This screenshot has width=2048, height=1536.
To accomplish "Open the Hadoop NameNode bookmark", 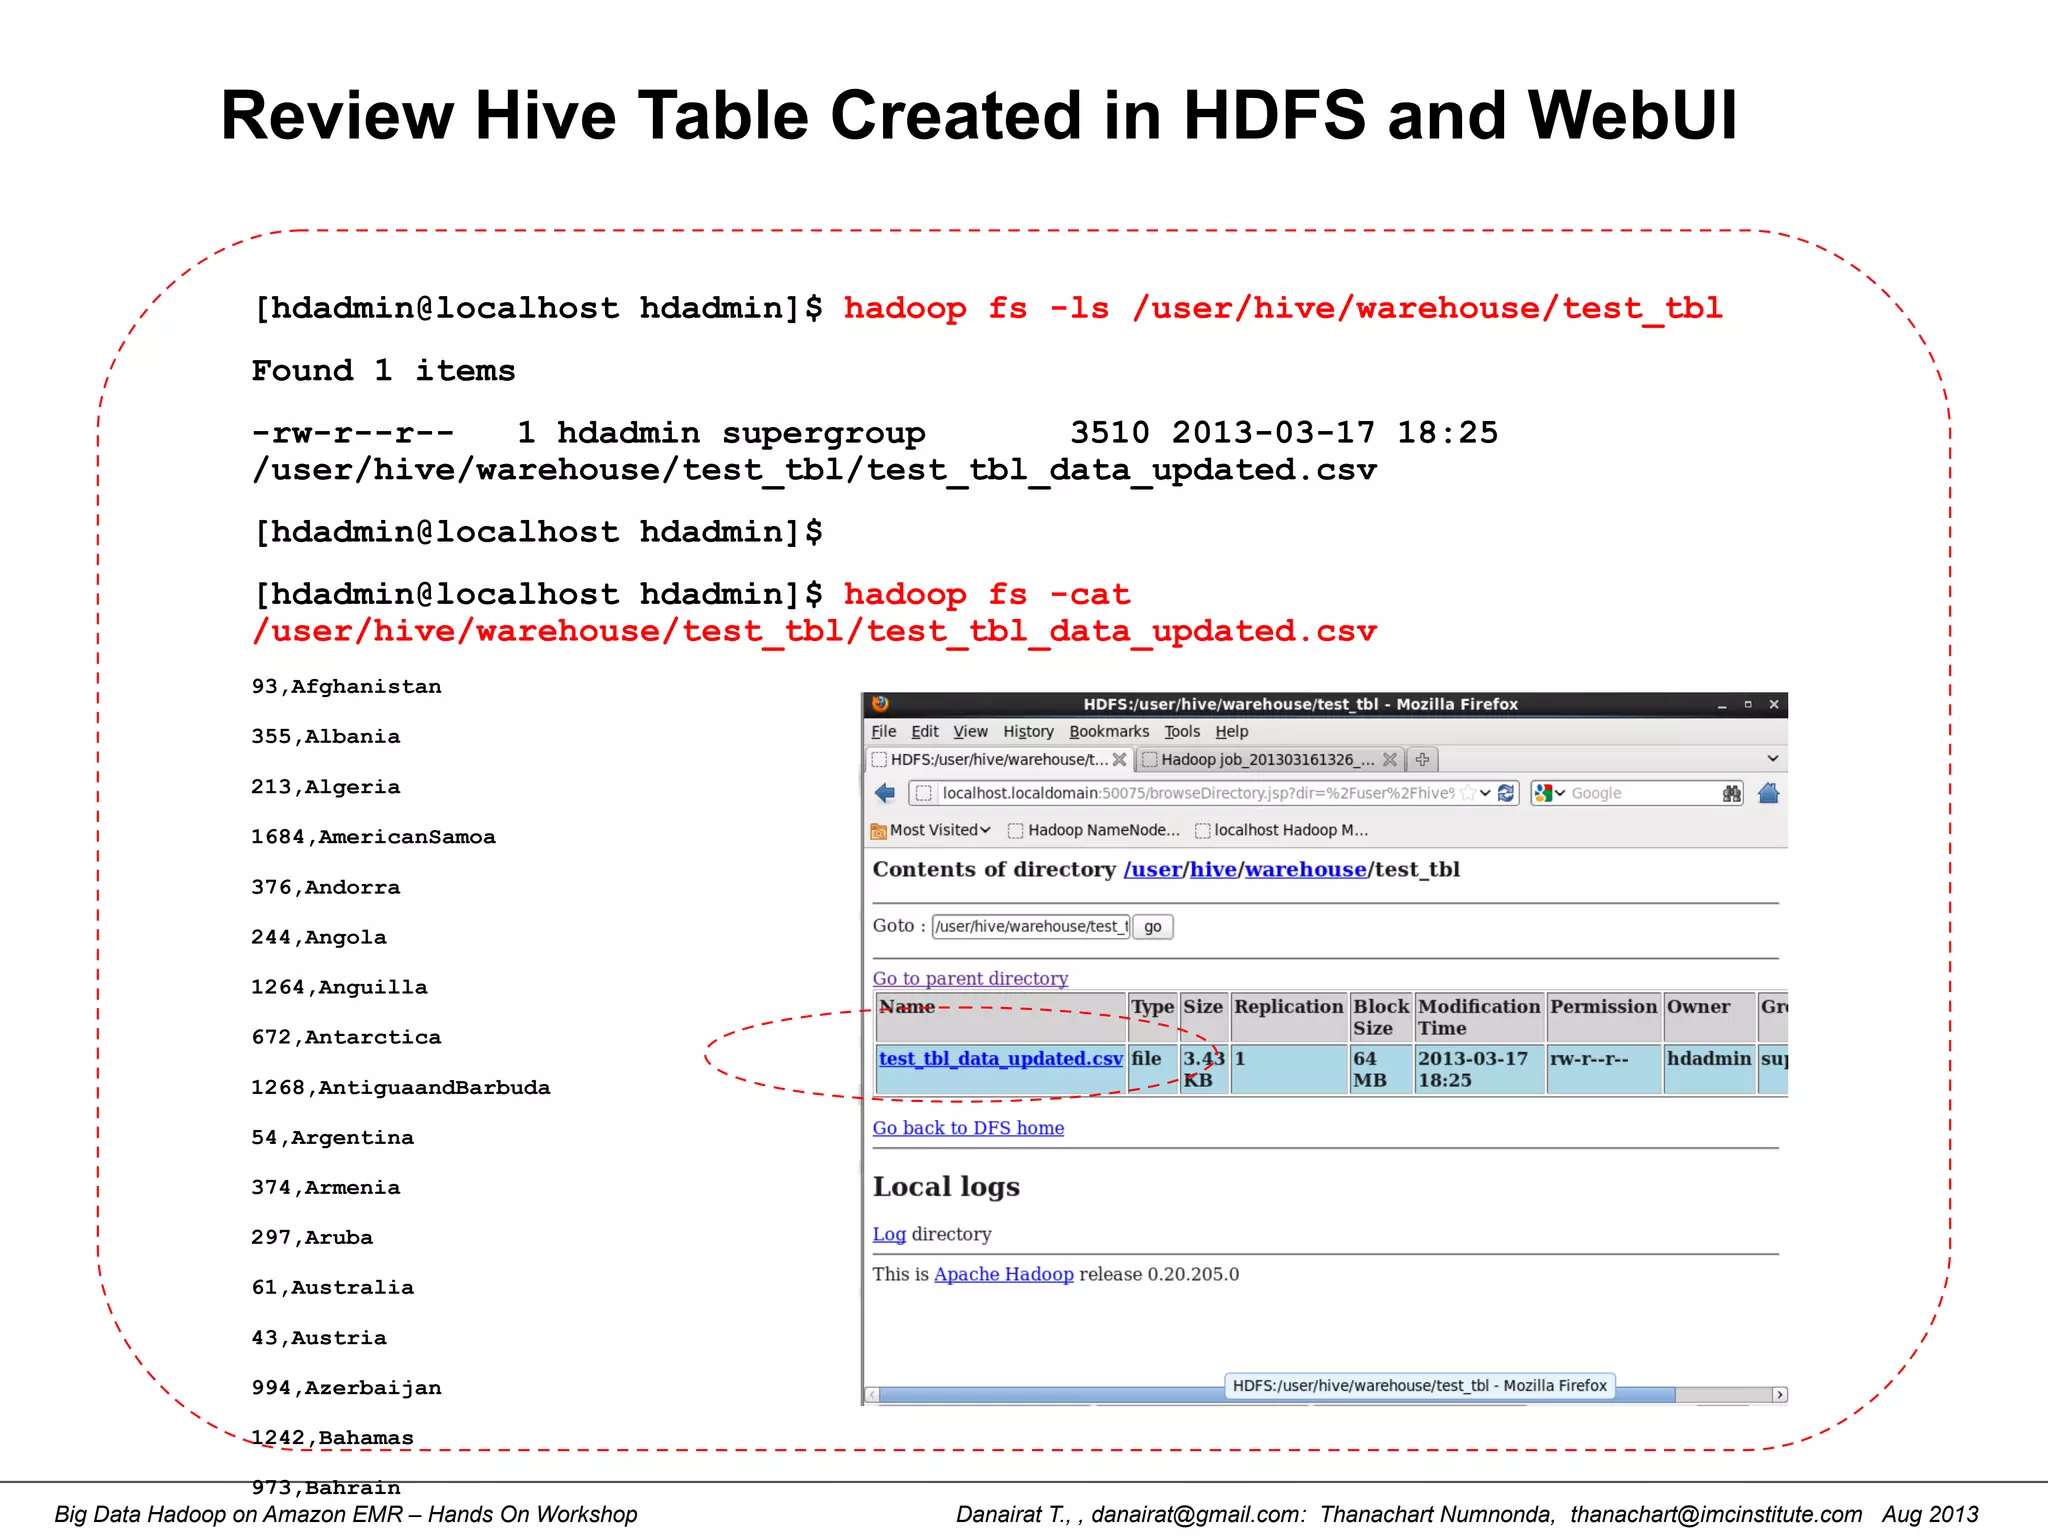I will pyautogui.click(x=1094, y=830).
